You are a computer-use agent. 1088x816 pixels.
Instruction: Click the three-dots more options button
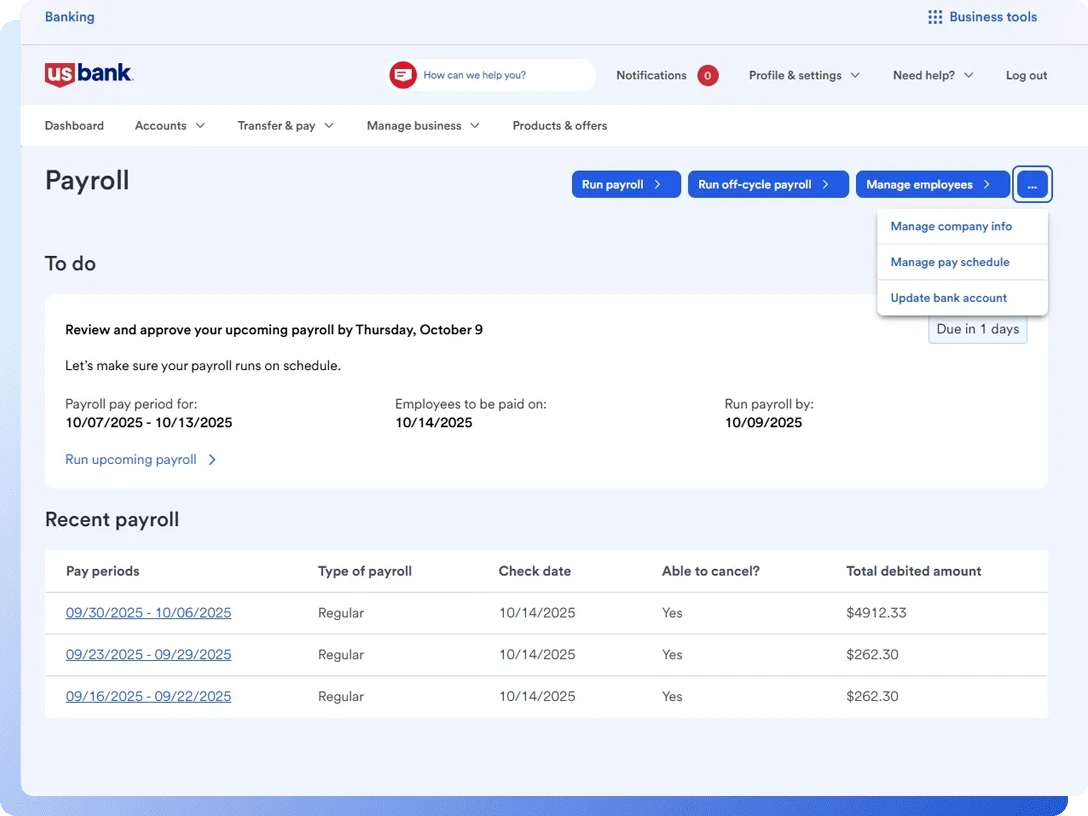tap(1032, 185)
